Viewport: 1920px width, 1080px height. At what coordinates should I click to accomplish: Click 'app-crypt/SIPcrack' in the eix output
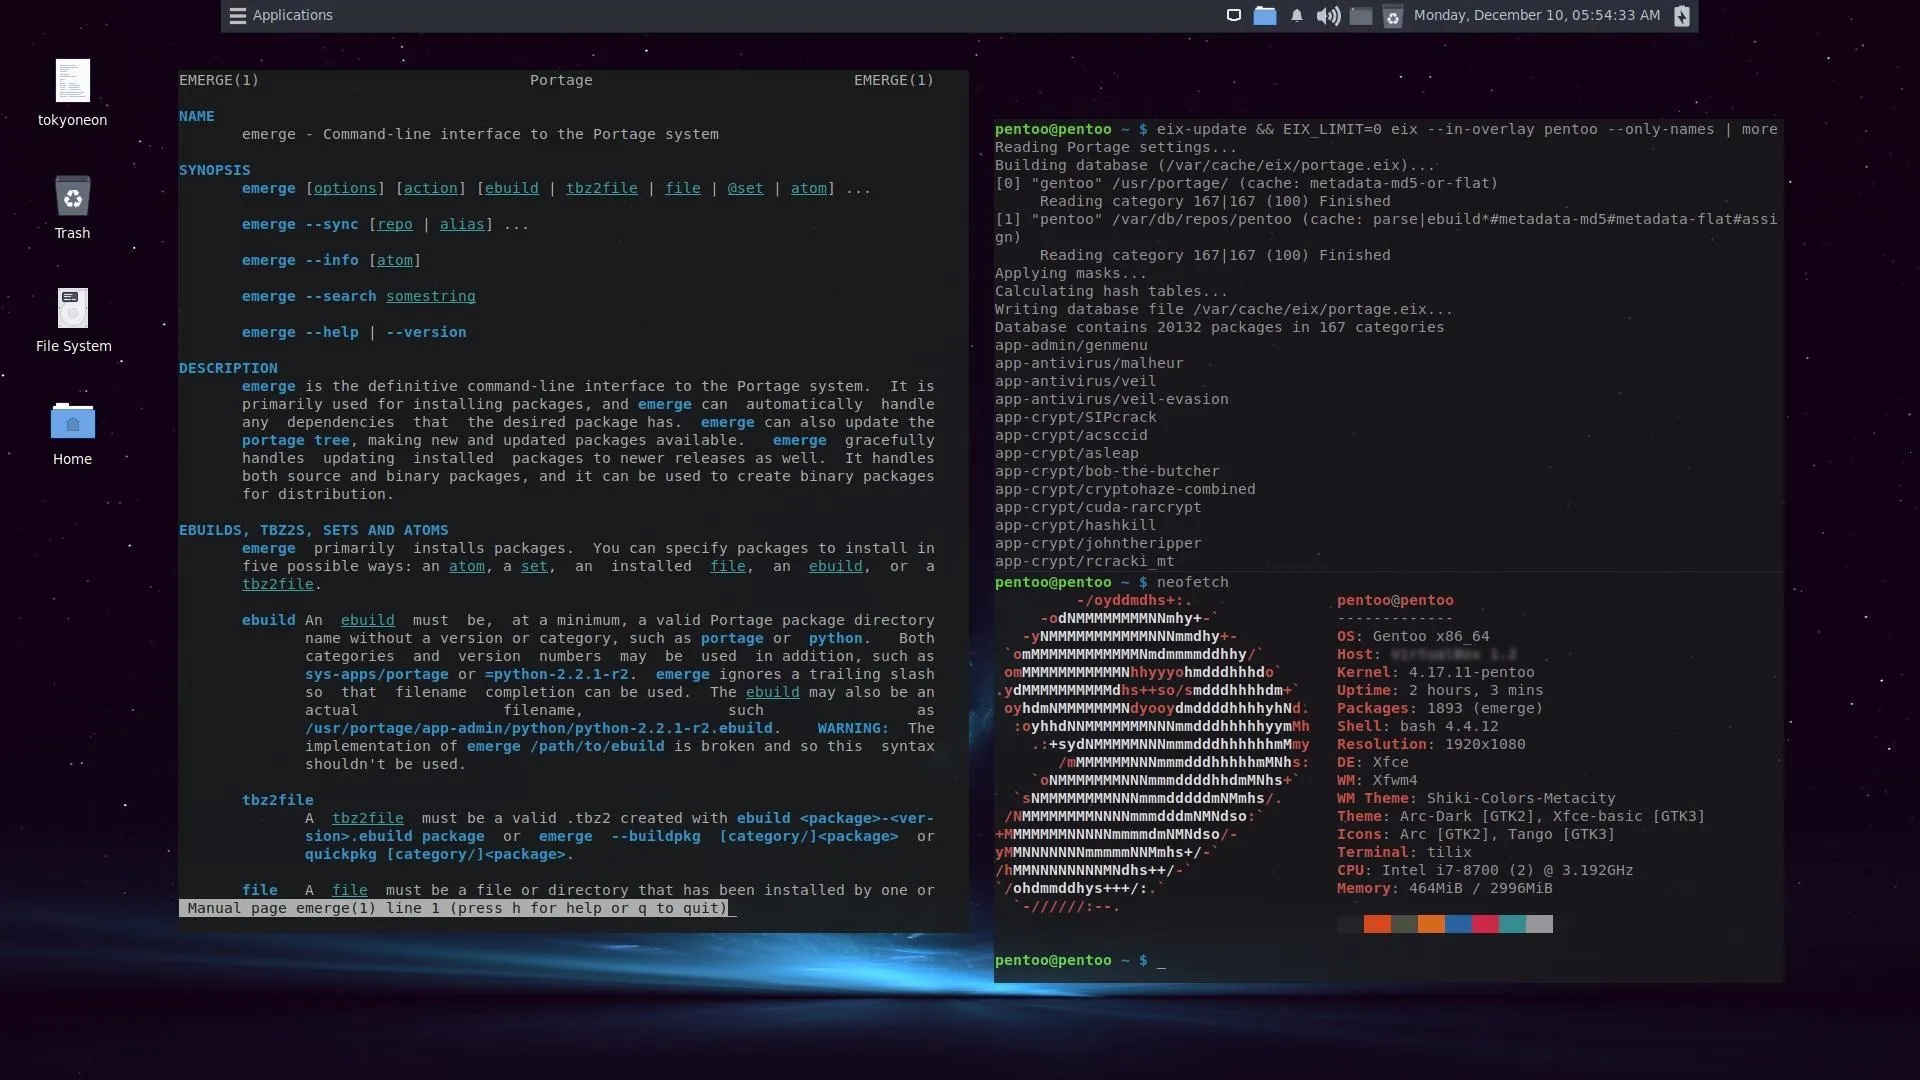[x=1076, y=418]
